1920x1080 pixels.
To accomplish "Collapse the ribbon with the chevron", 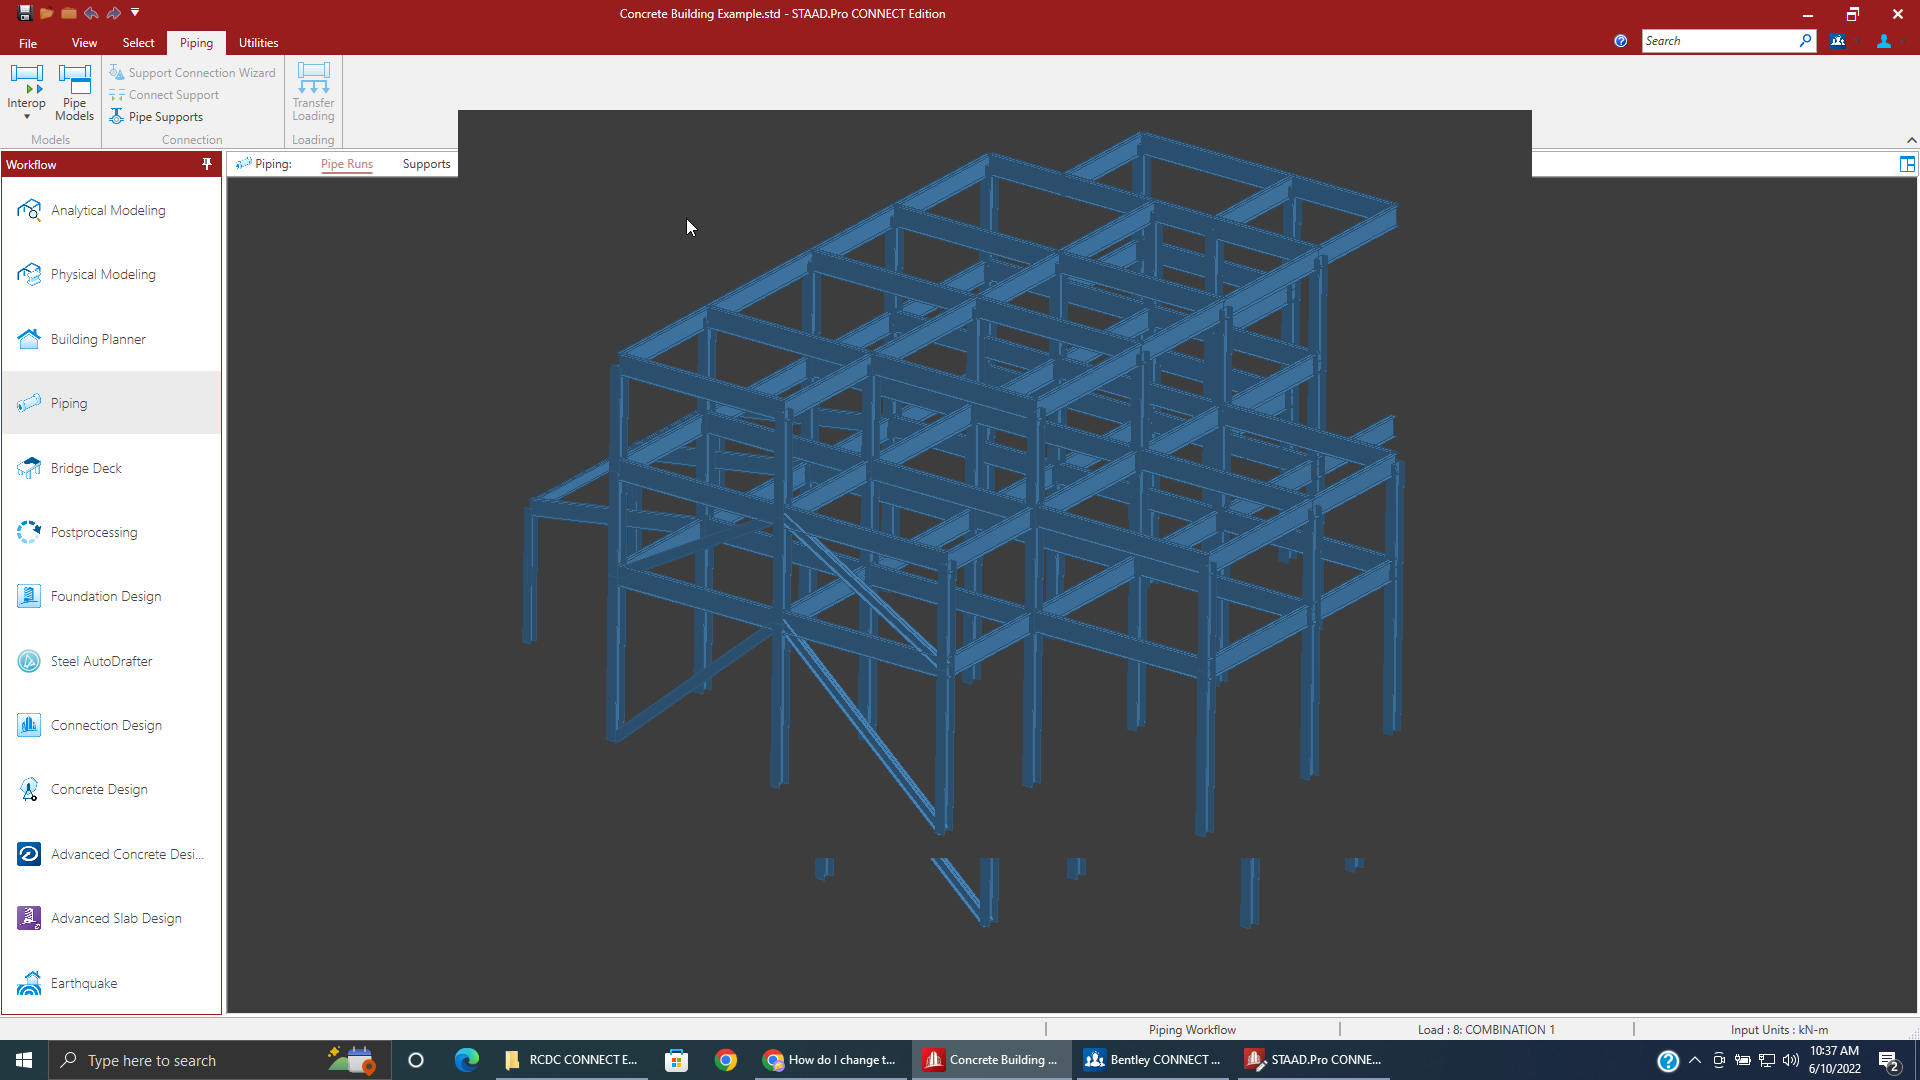I will 1911,140.
